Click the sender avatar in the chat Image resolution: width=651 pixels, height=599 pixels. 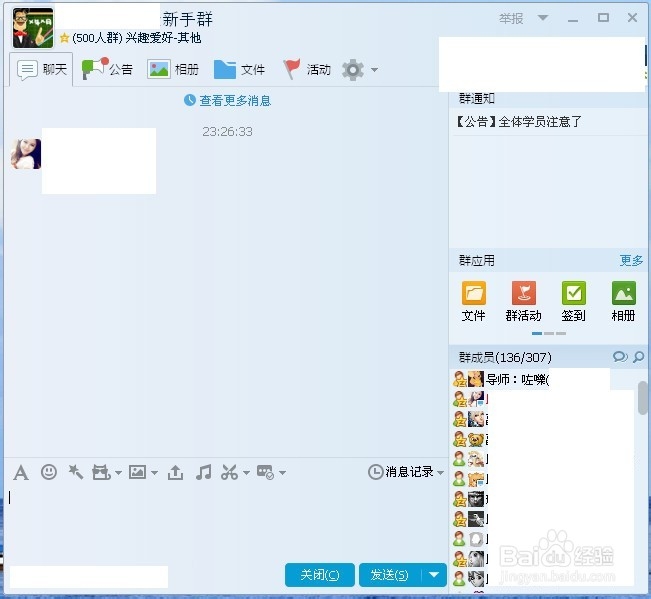[26, 154]
